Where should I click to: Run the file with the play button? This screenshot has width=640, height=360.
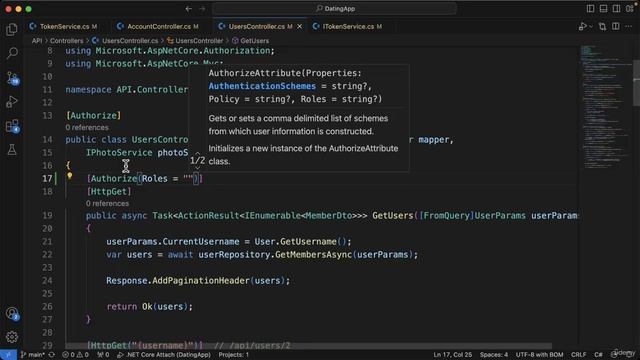pyautogui.click(x=582, y=27)
